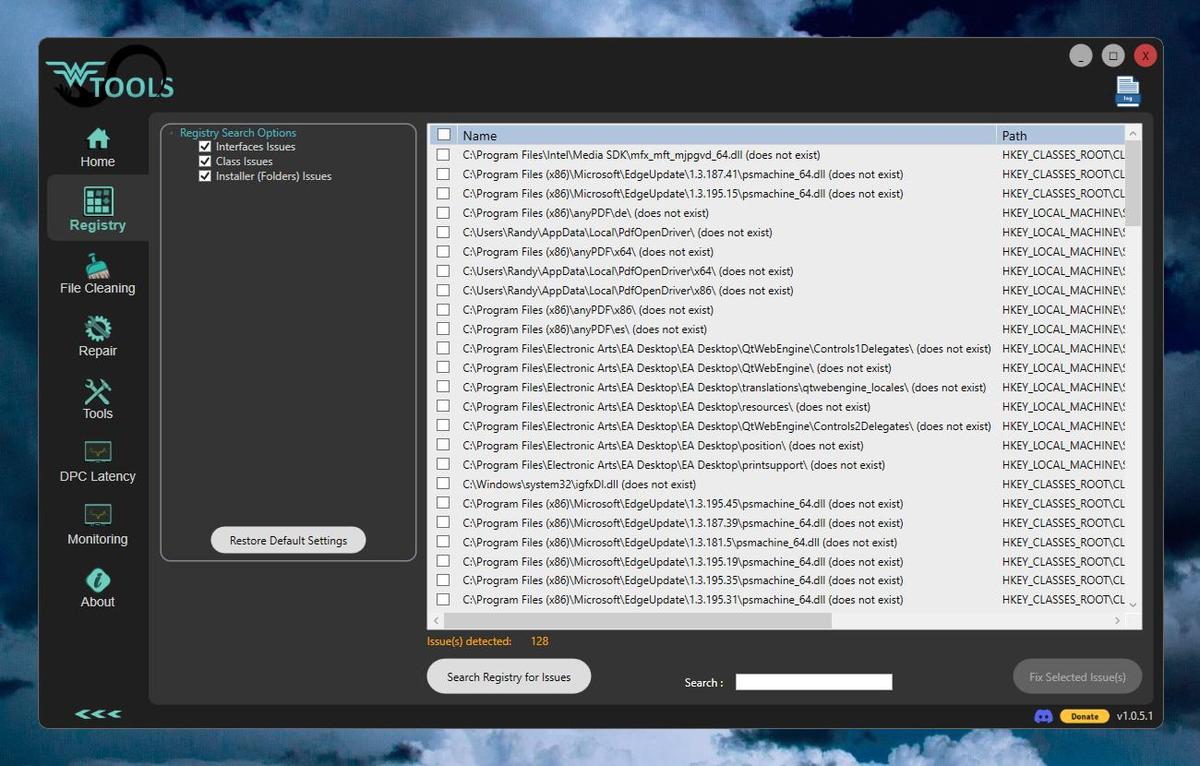
Task: Select the PdfOpenDriver\x64\ entry
Action: pos(628,271)
